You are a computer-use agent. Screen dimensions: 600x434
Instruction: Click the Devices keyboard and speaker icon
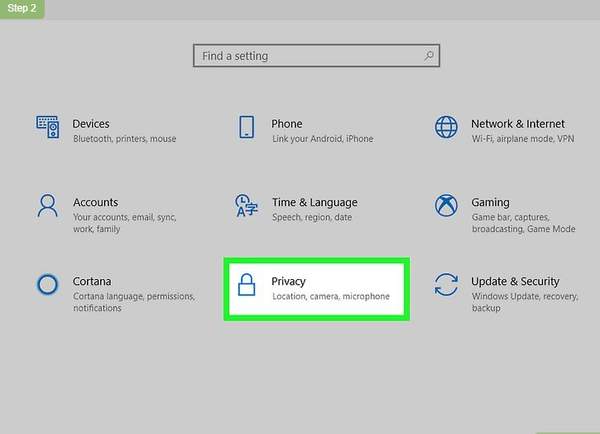click(48, 127)
